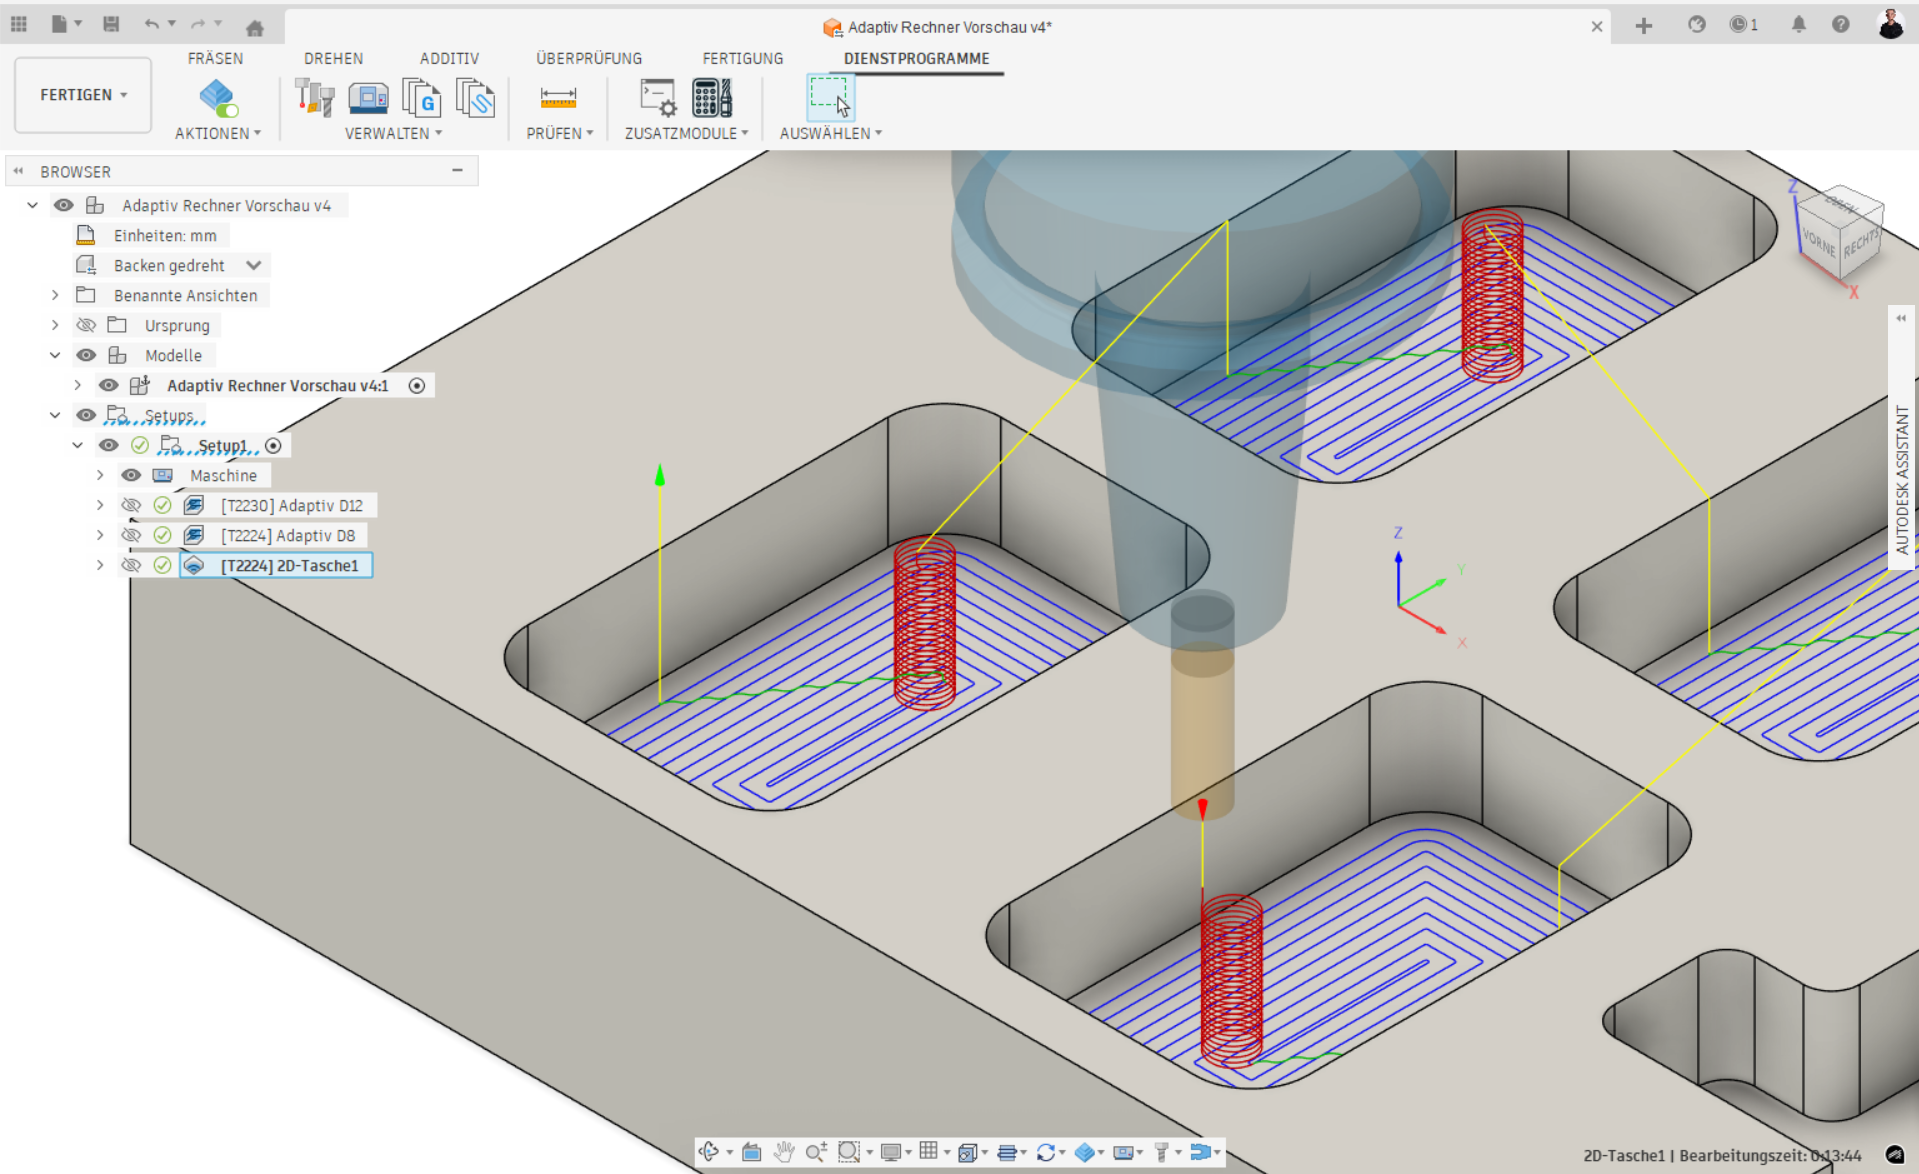Click the File menu icon

pyautogui.click(x=59, y=24)
